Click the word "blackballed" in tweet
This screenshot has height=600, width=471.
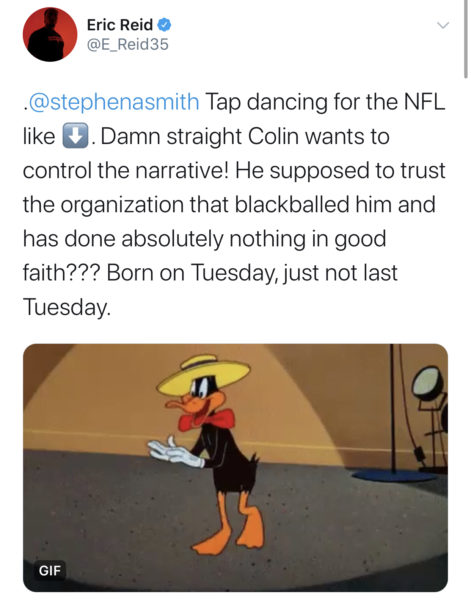coord(292,205)
